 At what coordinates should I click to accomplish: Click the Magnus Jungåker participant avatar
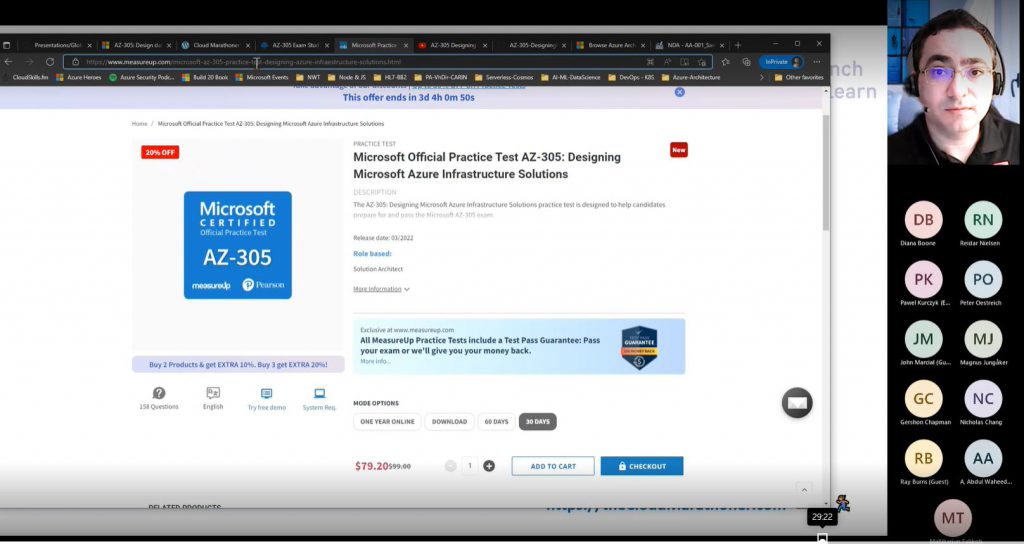pos(983,339)
